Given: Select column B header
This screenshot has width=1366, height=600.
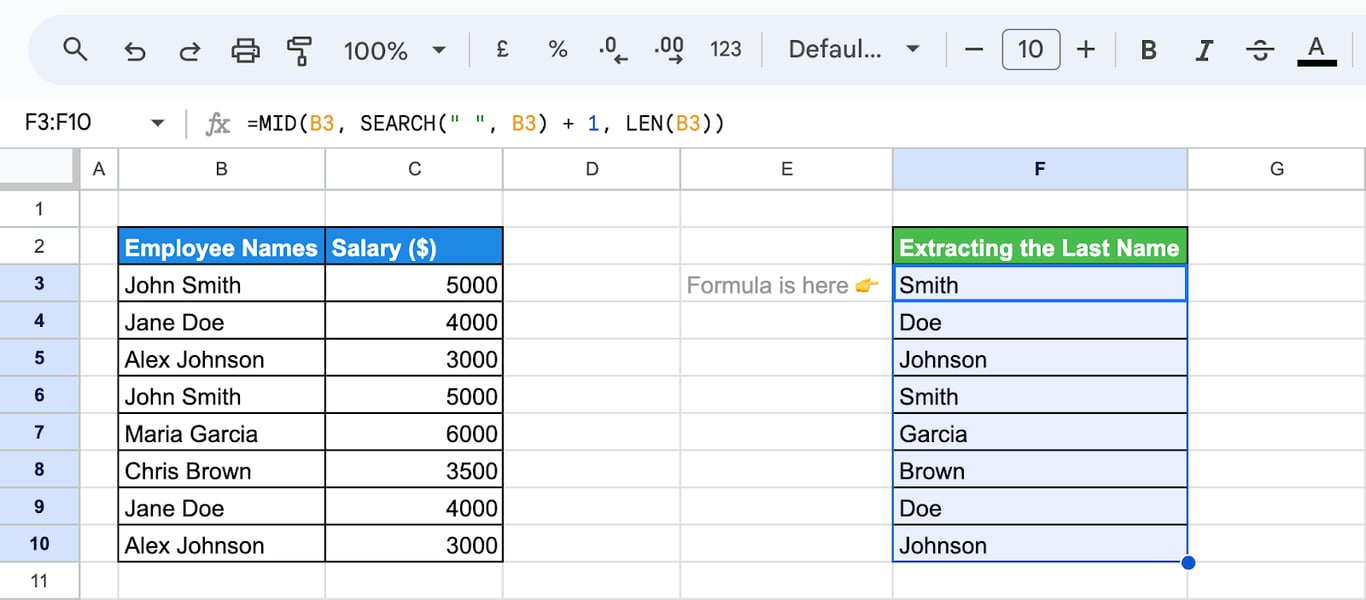Looking at the screenshot, I should [222, 169].
